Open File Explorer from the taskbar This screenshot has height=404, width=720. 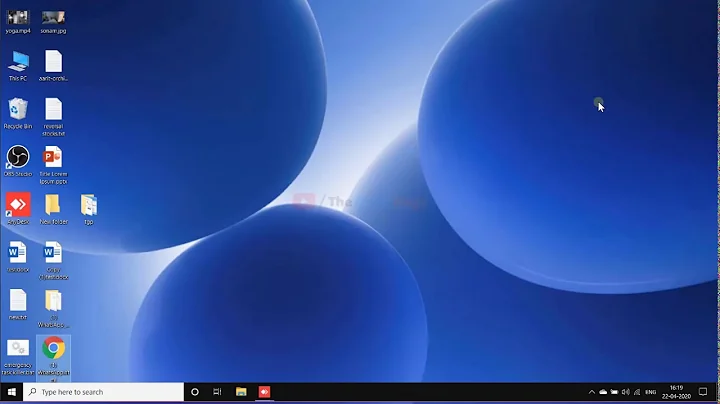coord(241,392)
